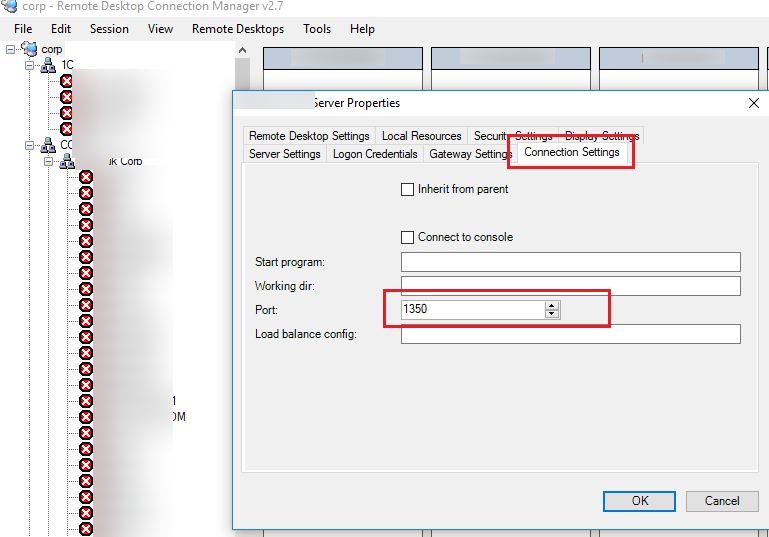Select disconnected server icon on row ending 1
The image size is (769, 537).
click(x=86, y=401)
